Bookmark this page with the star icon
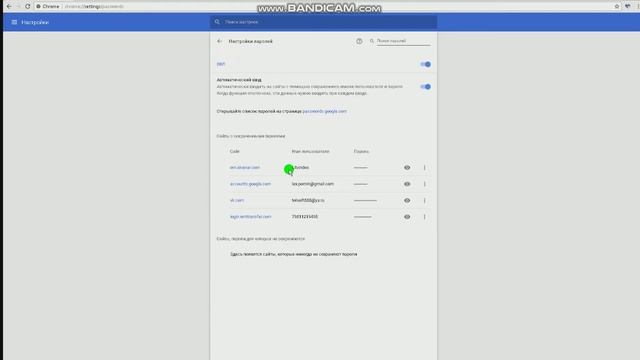This screenshot has width=640, height=360. click(x=617, y=7)
